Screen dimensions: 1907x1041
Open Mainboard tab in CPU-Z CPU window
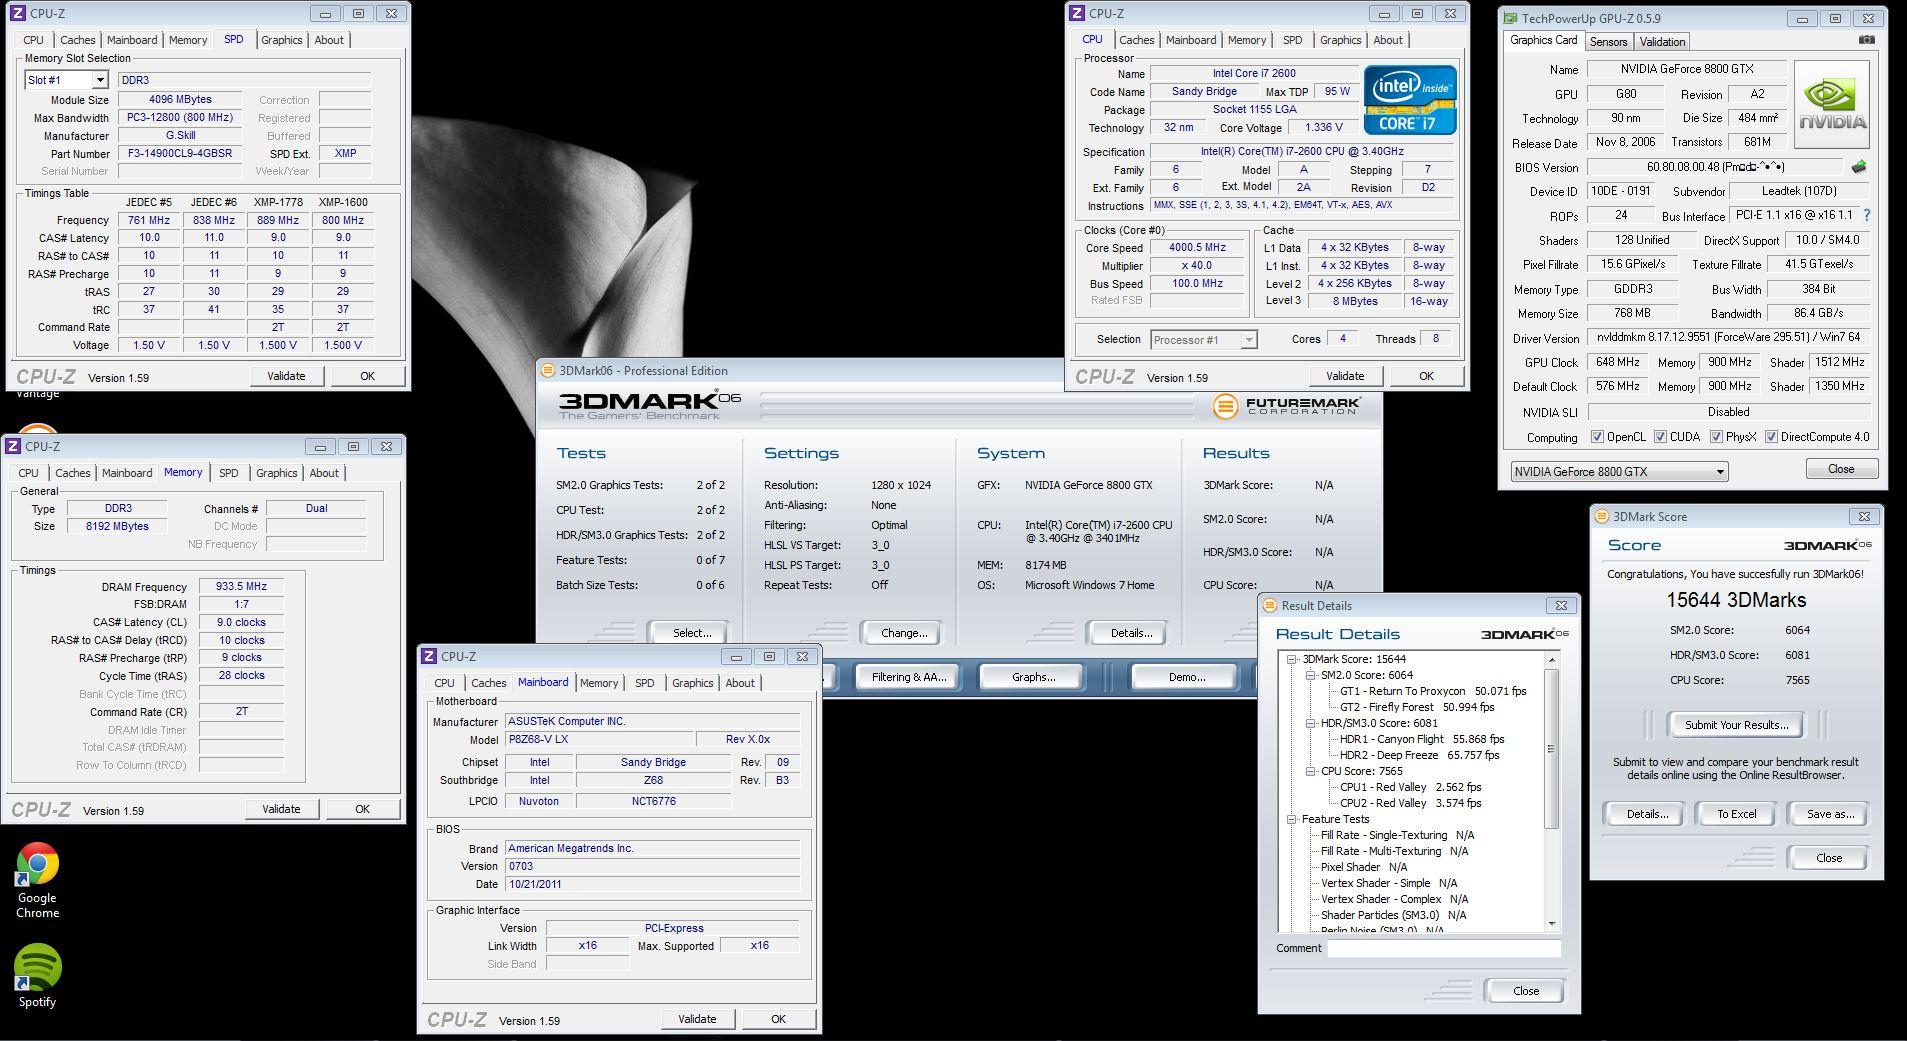[x=1191, y=40]
